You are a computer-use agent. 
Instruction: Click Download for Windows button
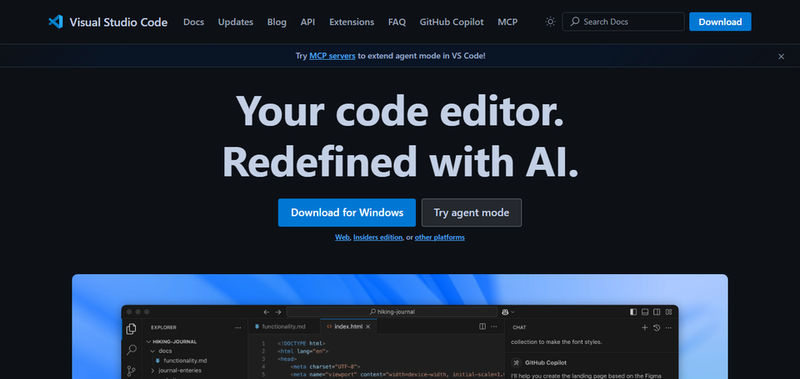pos(347,213)
